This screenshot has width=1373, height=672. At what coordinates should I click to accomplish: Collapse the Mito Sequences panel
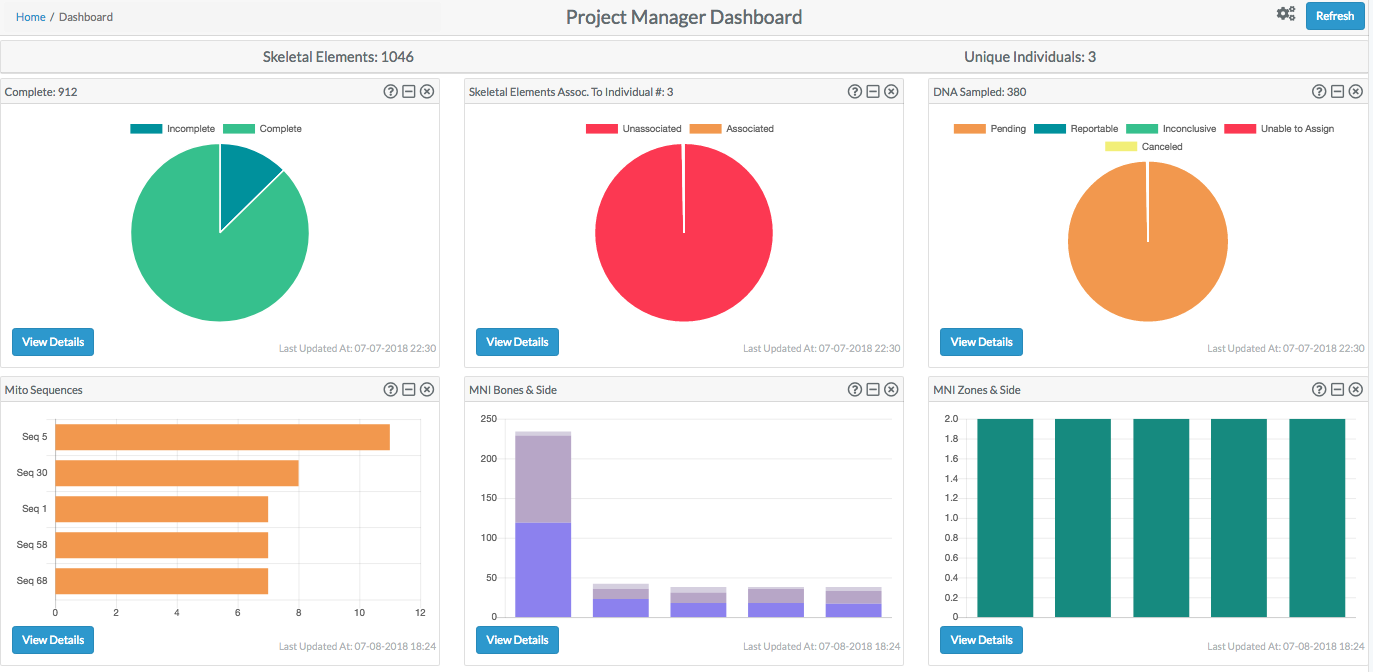[409, 389]
